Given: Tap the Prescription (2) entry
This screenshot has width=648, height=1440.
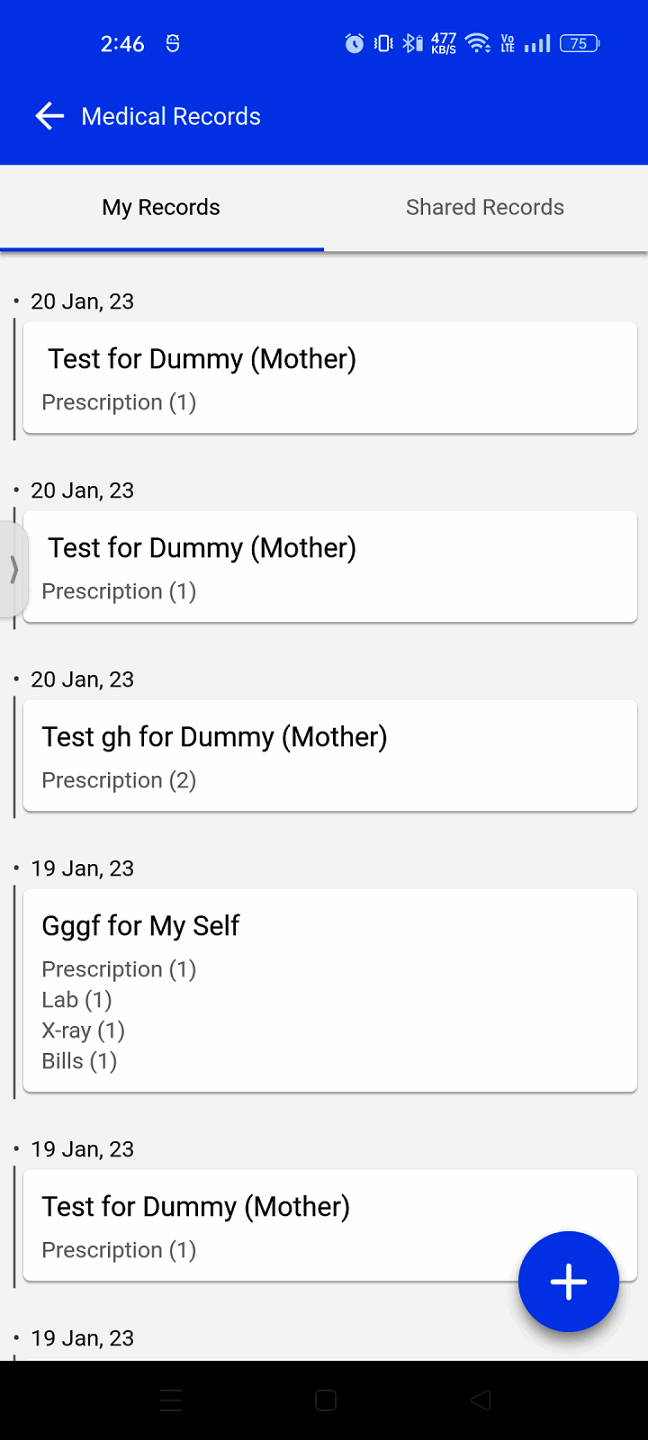Looking at the screenshot, I should [x=119, y=780].
